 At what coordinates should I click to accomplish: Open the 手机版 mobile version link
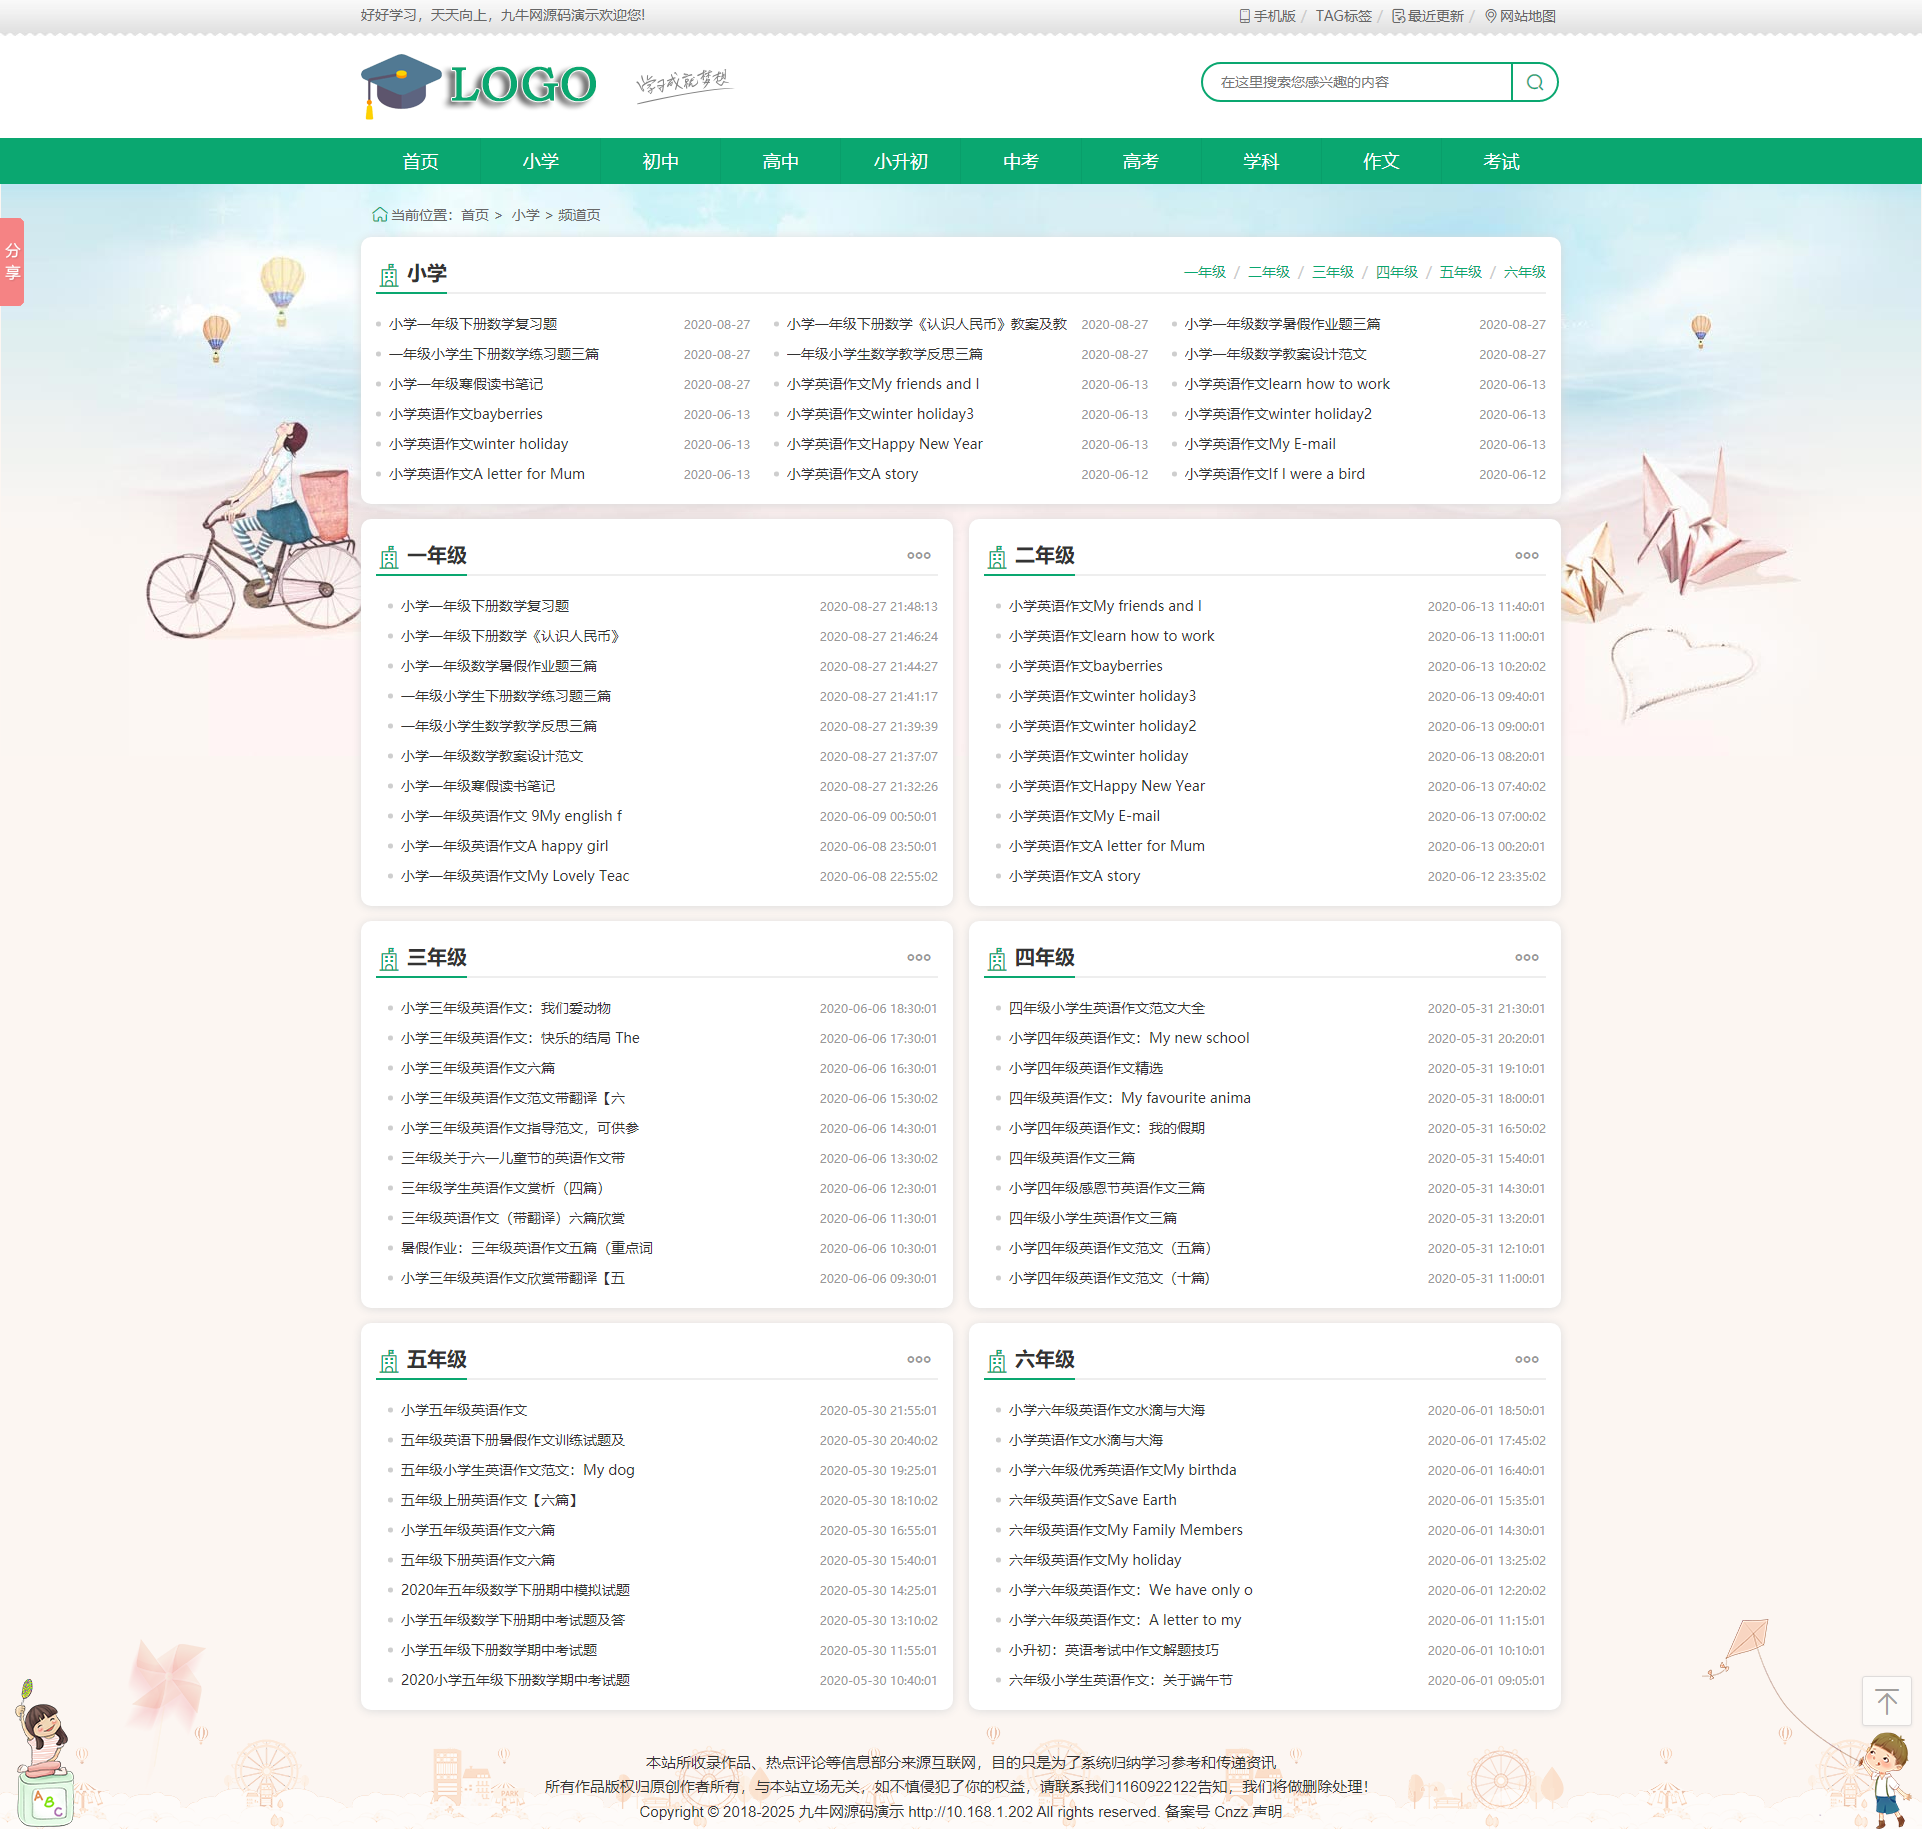(1267, 16)
